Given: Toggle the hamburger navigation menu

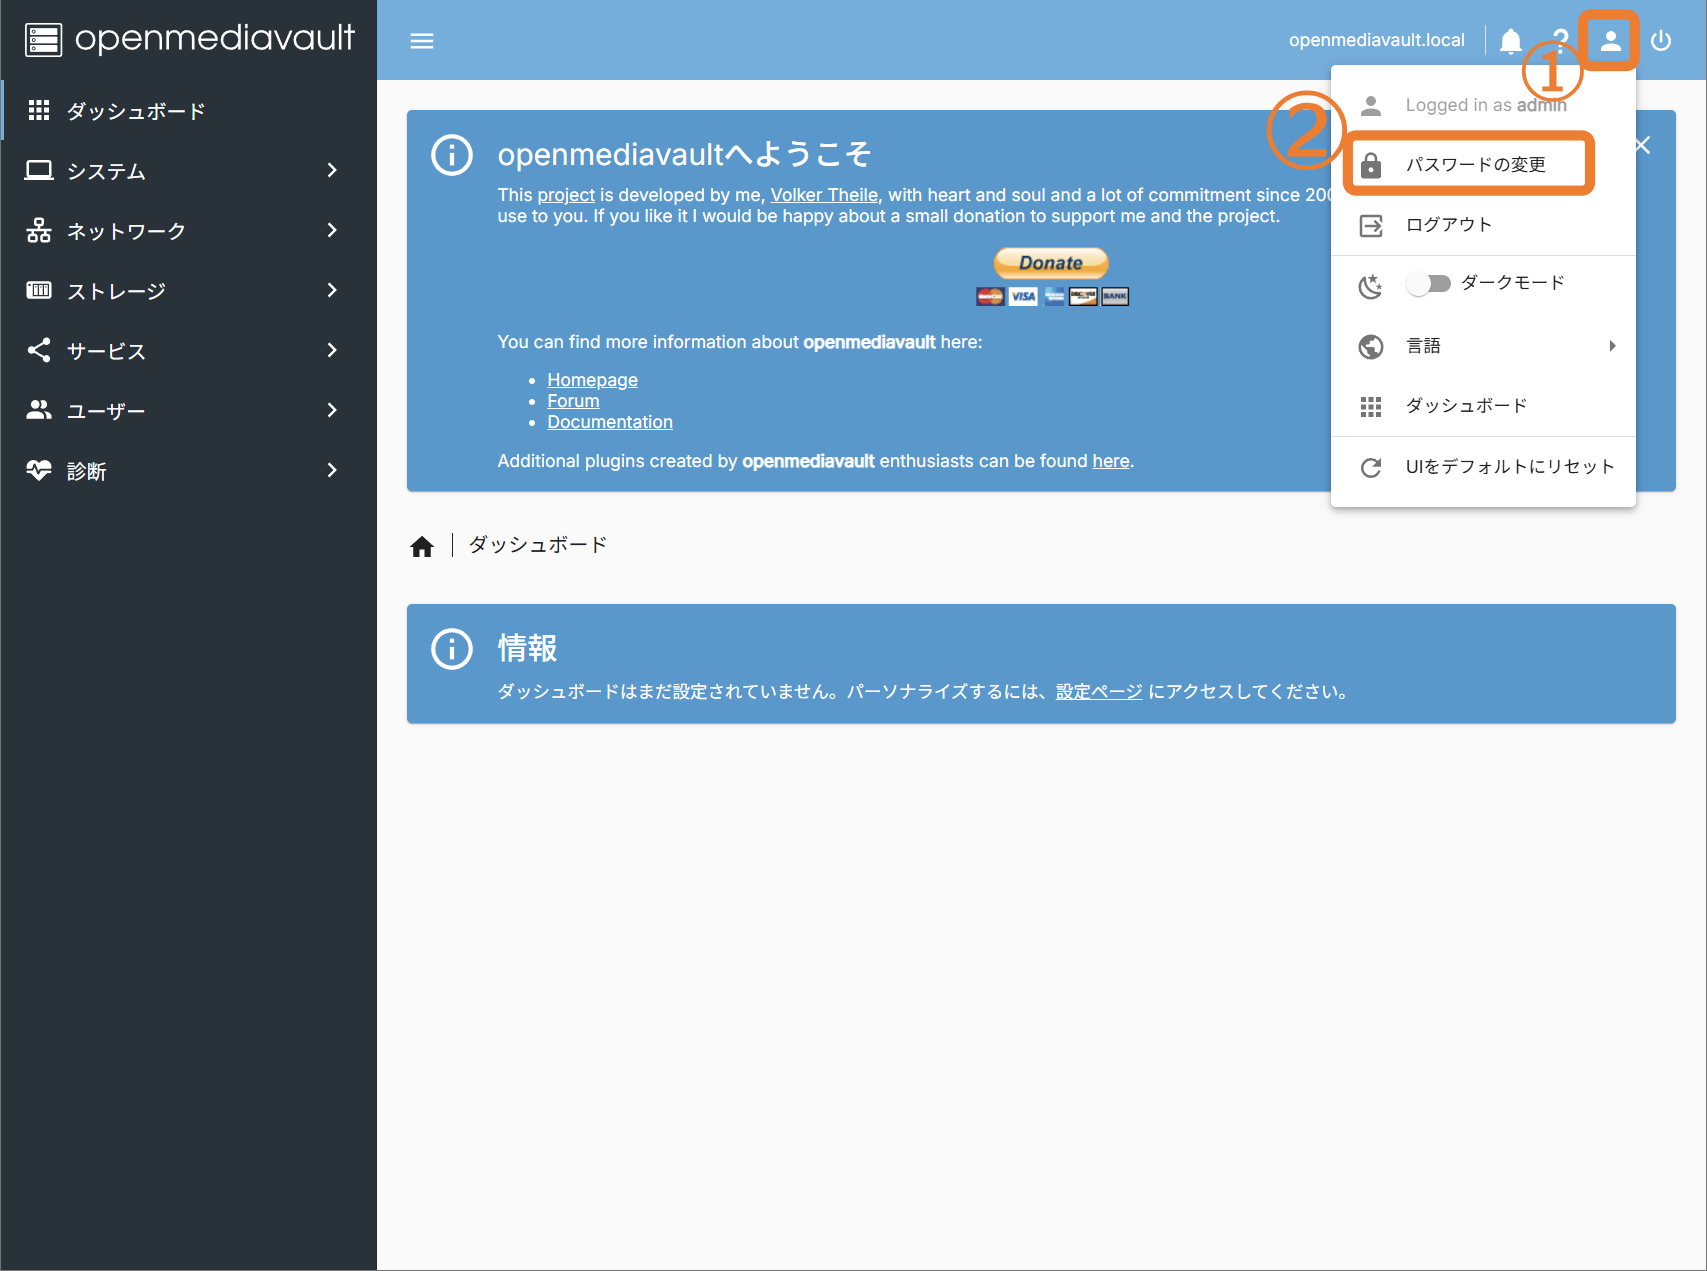Looking at the screenshot, I should tap(422, 41).
